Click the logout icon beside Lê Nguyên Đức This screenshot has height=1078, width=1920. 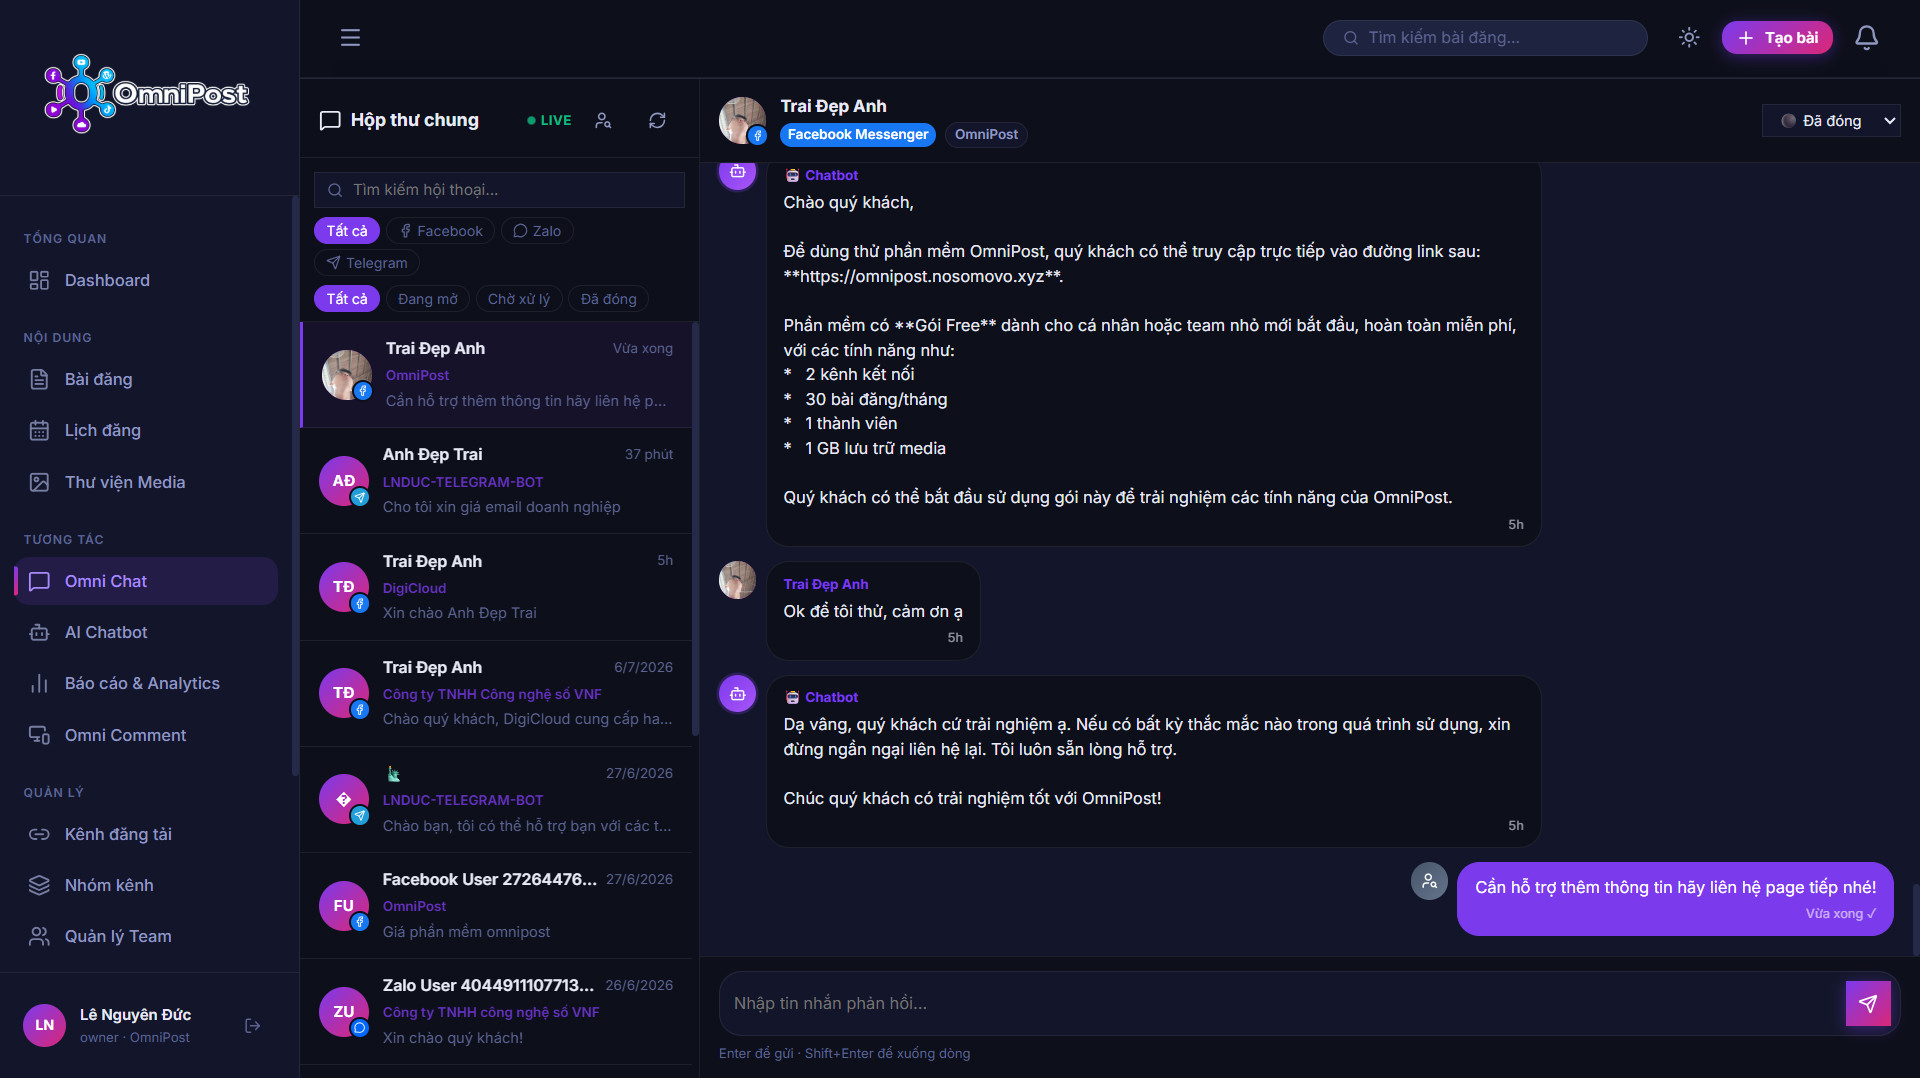(x=252, y=1026)
